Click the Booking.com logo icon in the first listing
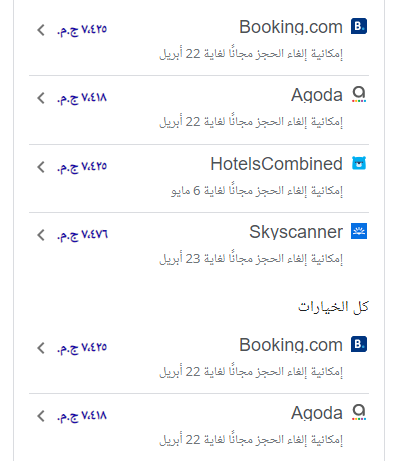The width and height of the screenshot is (417, 461). point(359,26)
